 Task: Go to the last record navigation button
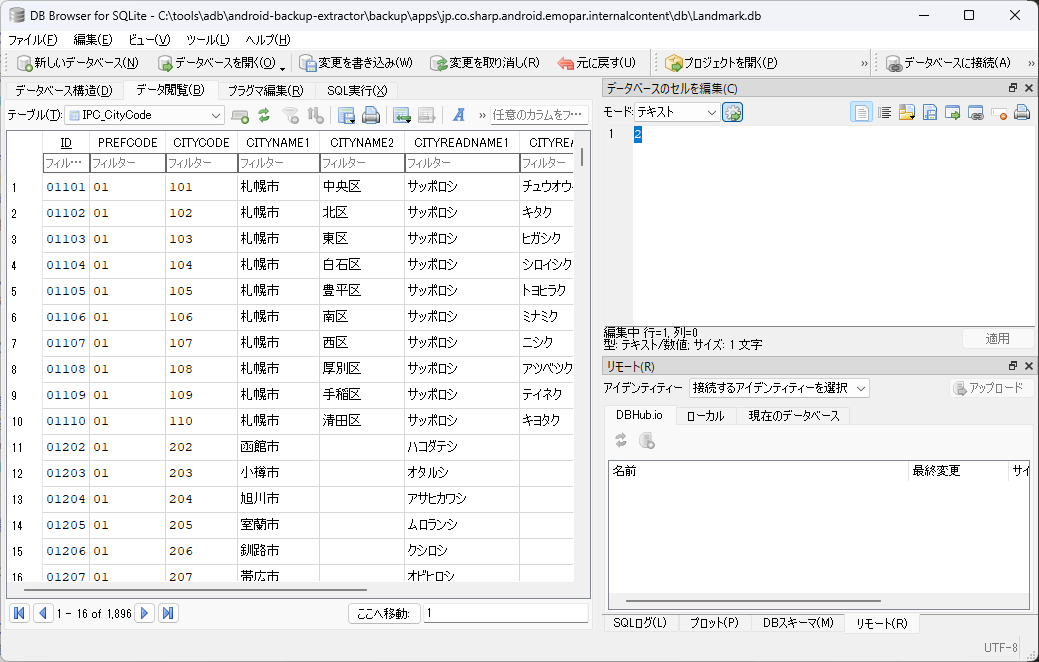point(168,613)
